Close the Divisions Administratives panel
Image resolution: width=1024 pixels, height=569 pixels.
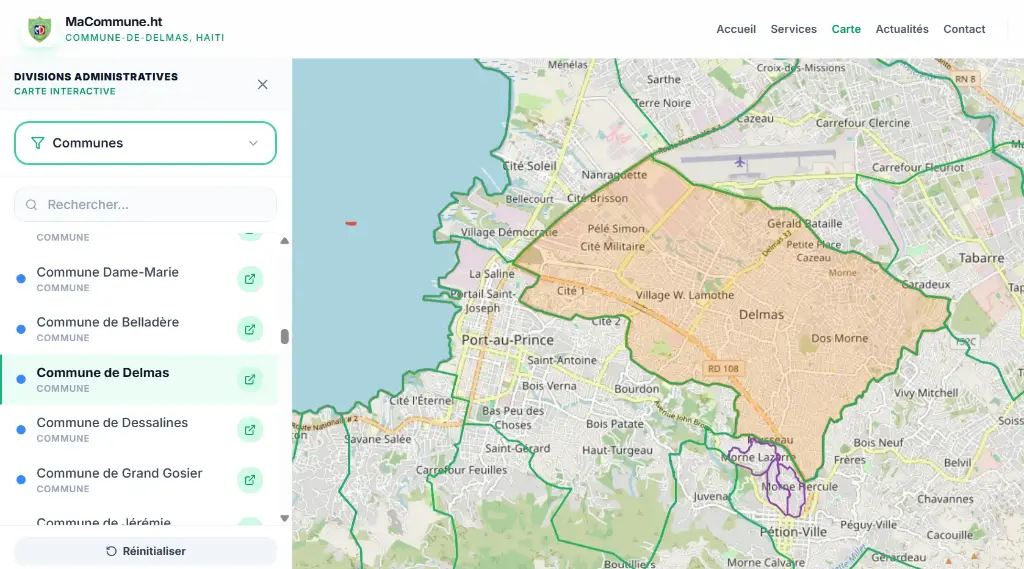point(263,84)
